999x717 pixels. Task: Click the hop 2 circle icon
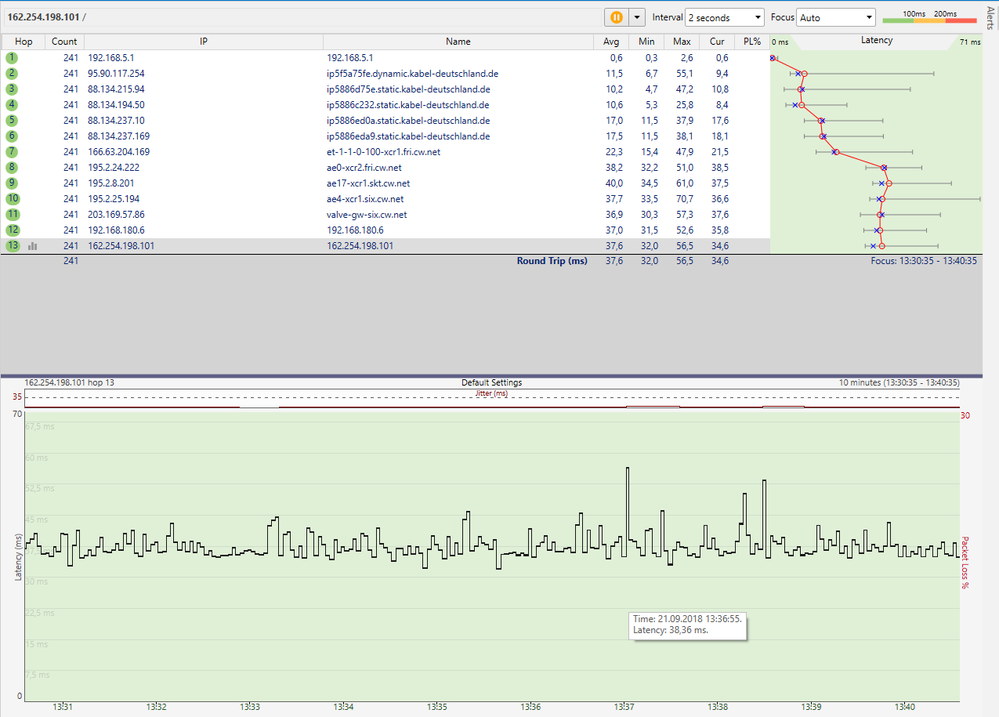[x=13, y=74]
